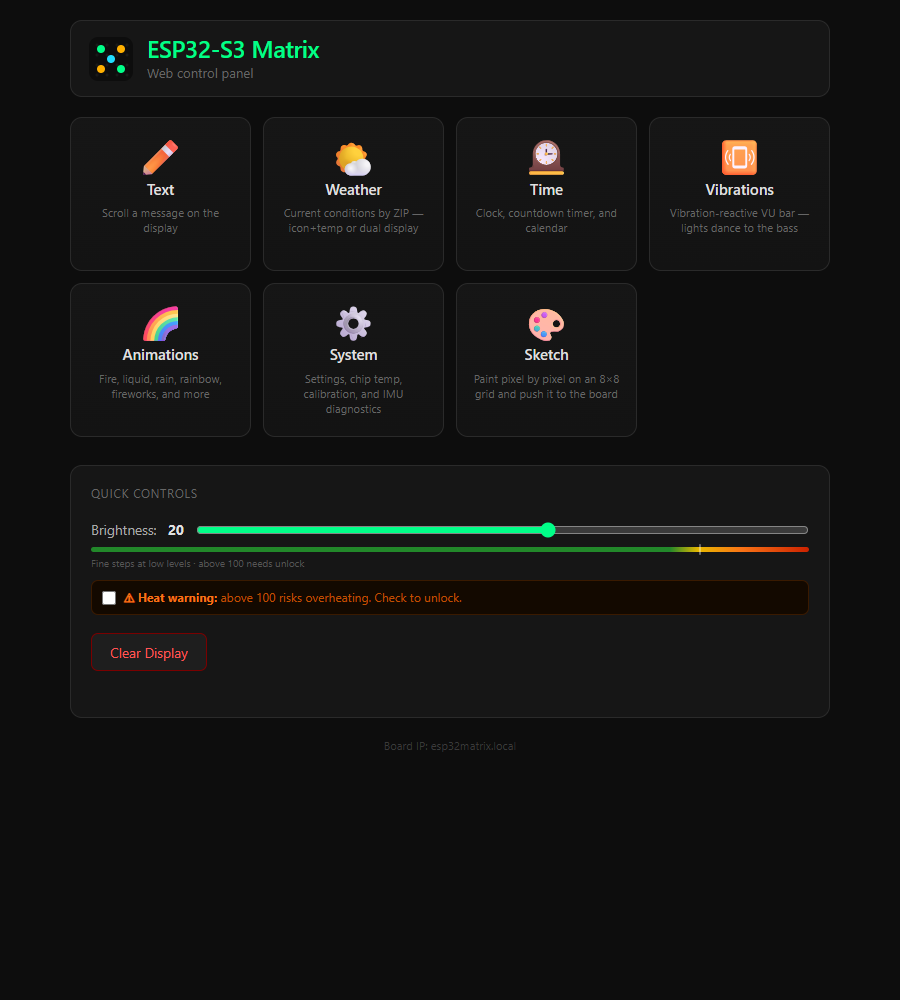This screenshot has height=1000, width=900.
Task: Open the Time card title
Action: pos(547,190)
